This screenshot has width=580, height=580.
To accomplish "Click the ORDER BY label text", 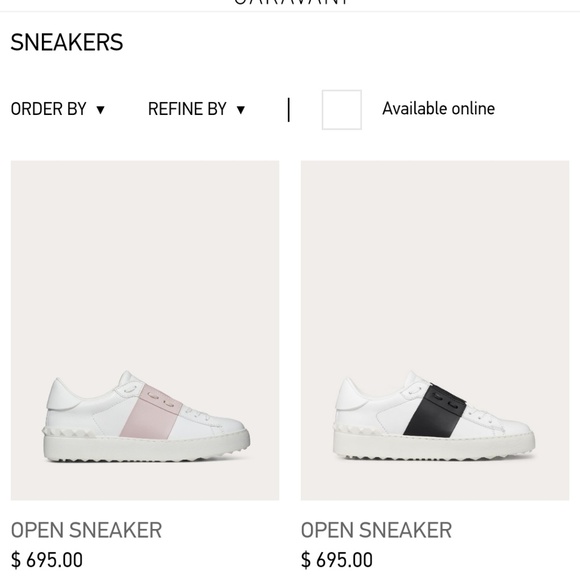I will click(x=48, y=109).
